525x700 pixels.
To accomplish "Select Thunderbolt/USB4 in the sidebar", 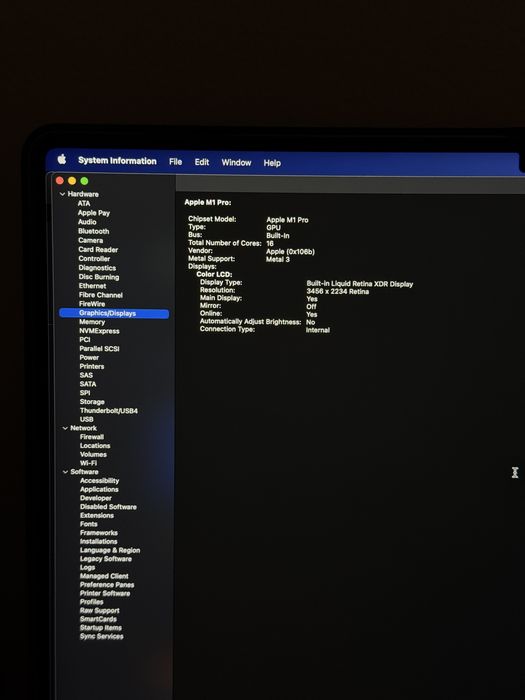I will (x=109, y=411).
